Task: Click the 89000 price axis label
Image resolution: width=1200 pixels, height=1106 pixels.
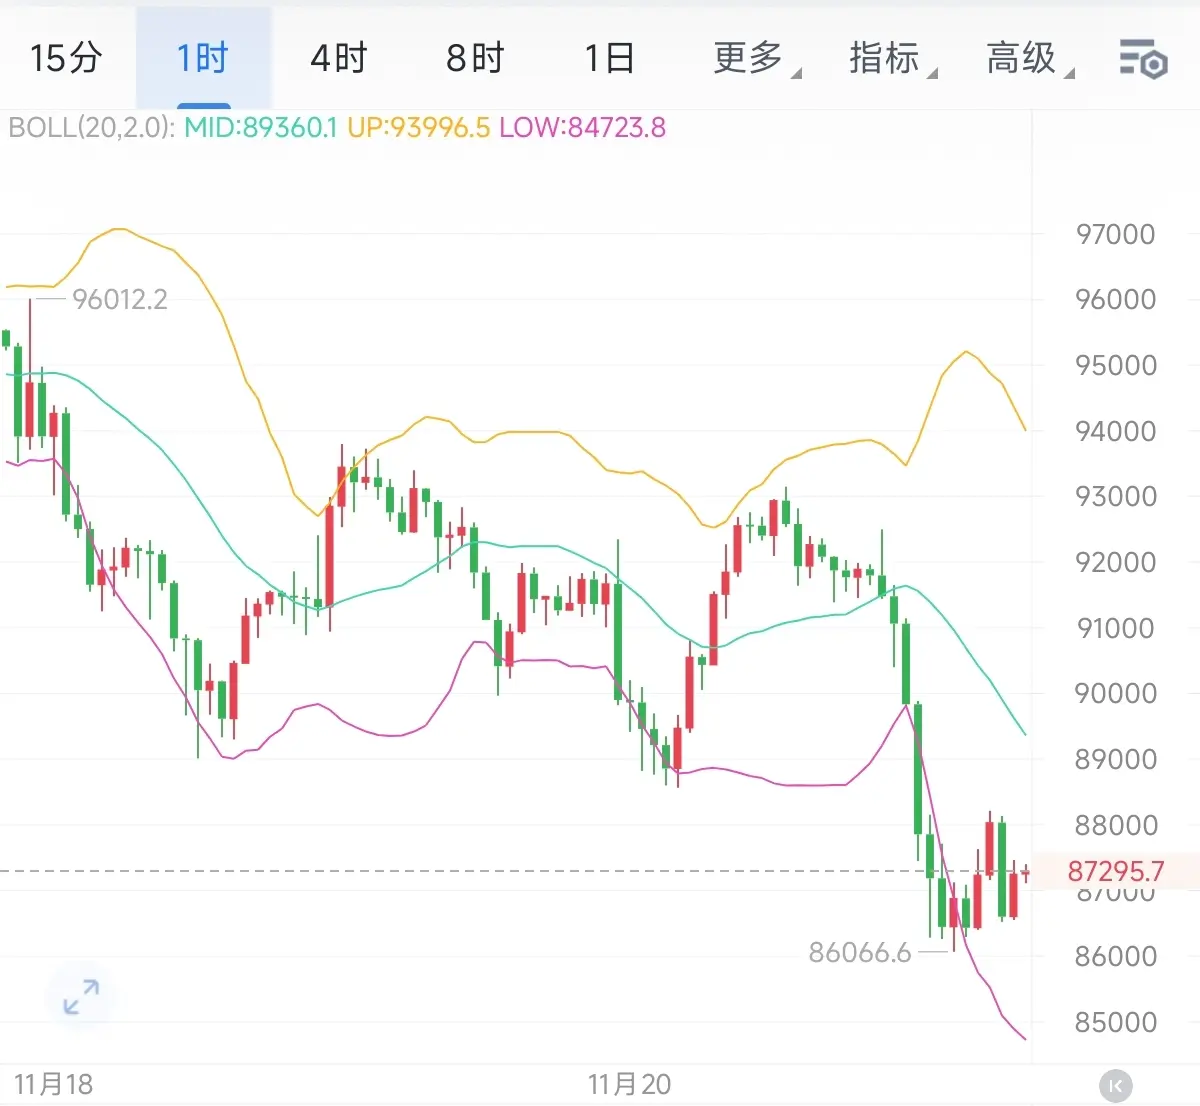Action: 1116,759
